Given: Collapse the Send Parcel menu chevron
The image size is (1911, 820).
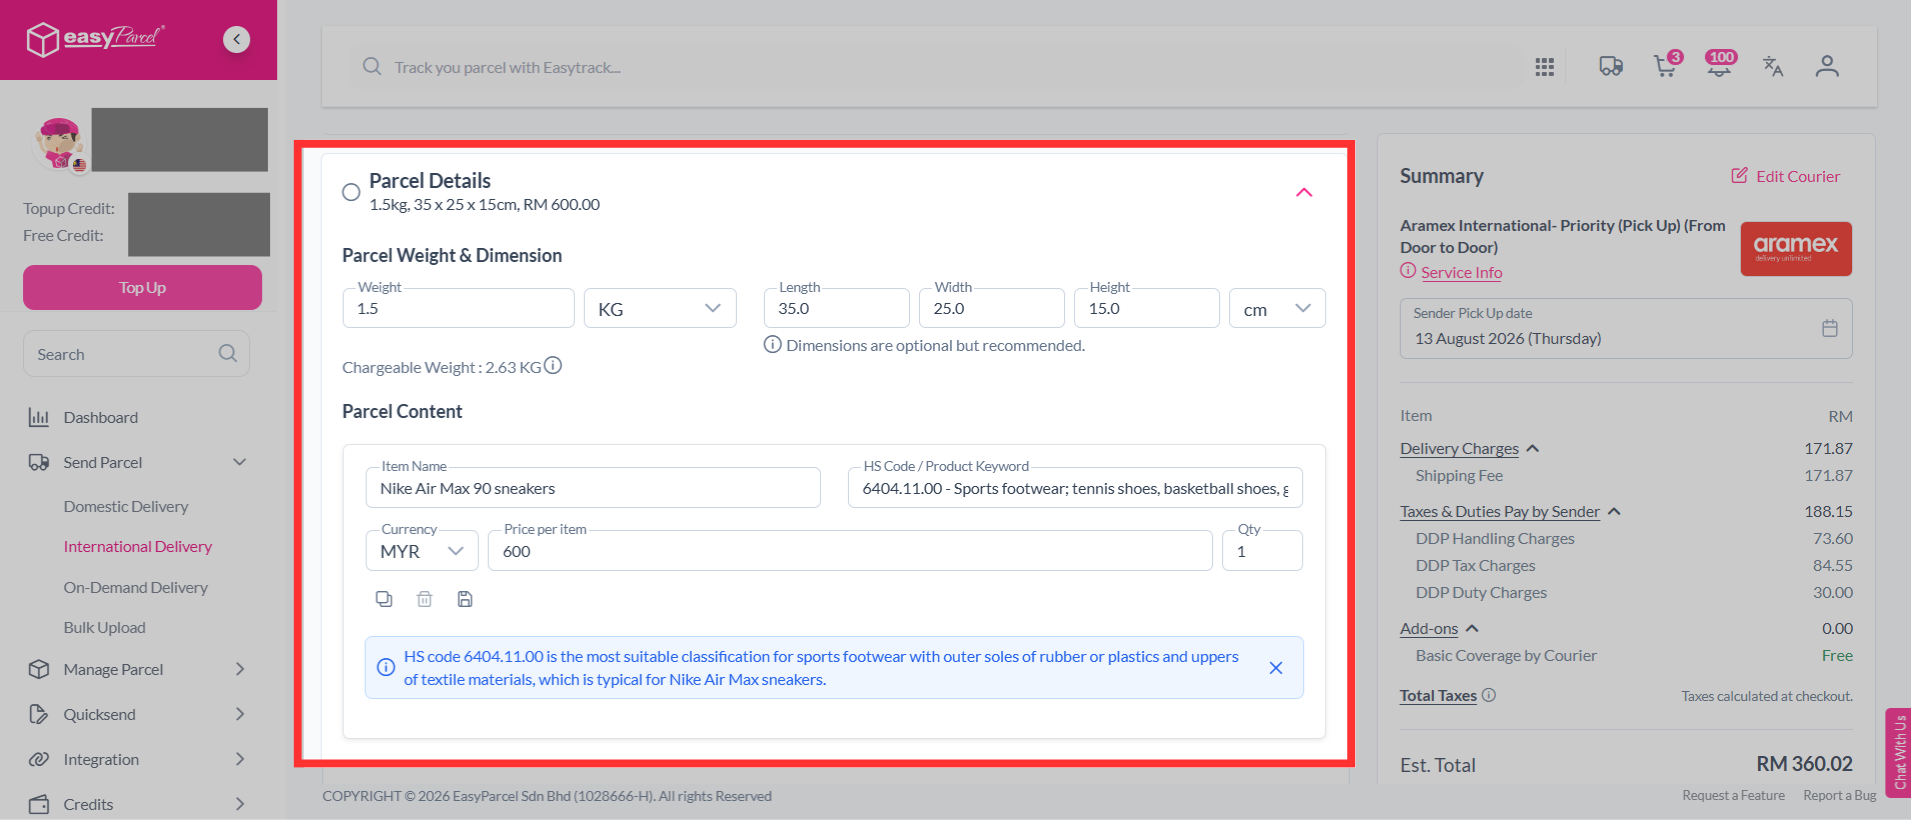Looking at the screenshot, I should click(240, 462).
